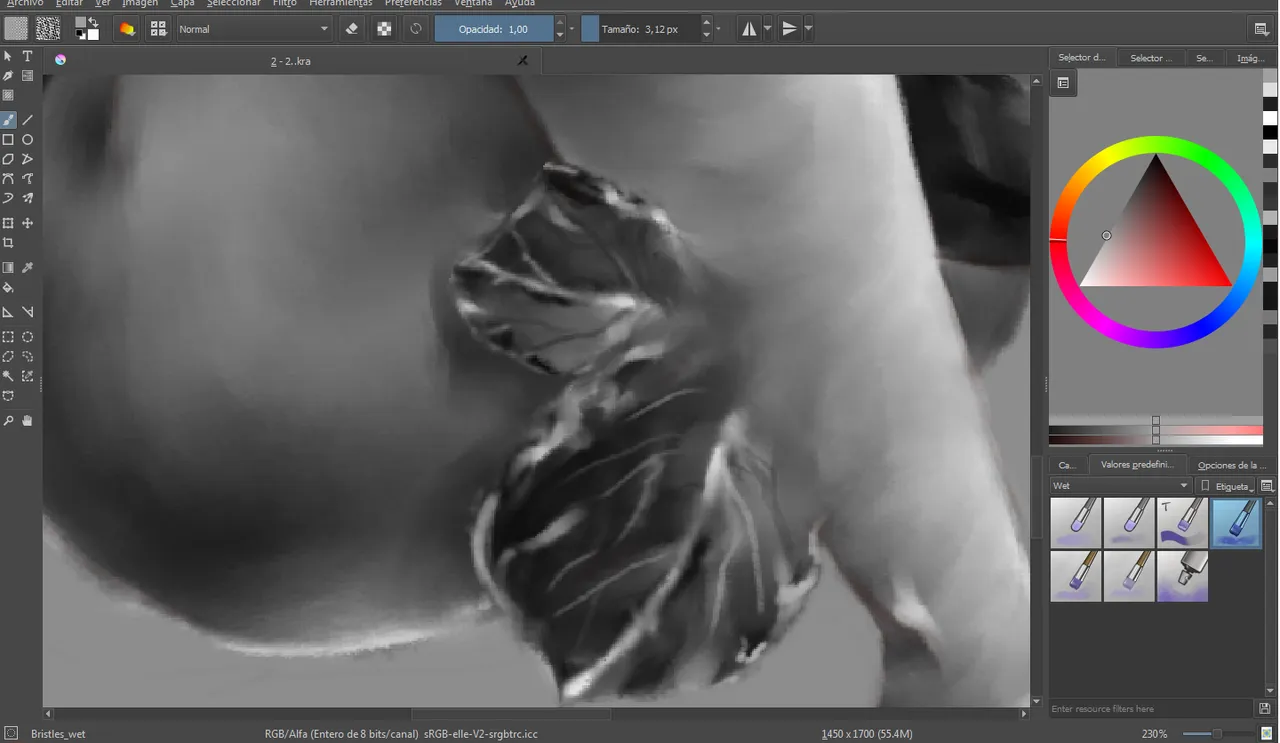Select the Polygonal Selection tool
1280x743 pixels.
coord(8,357)
